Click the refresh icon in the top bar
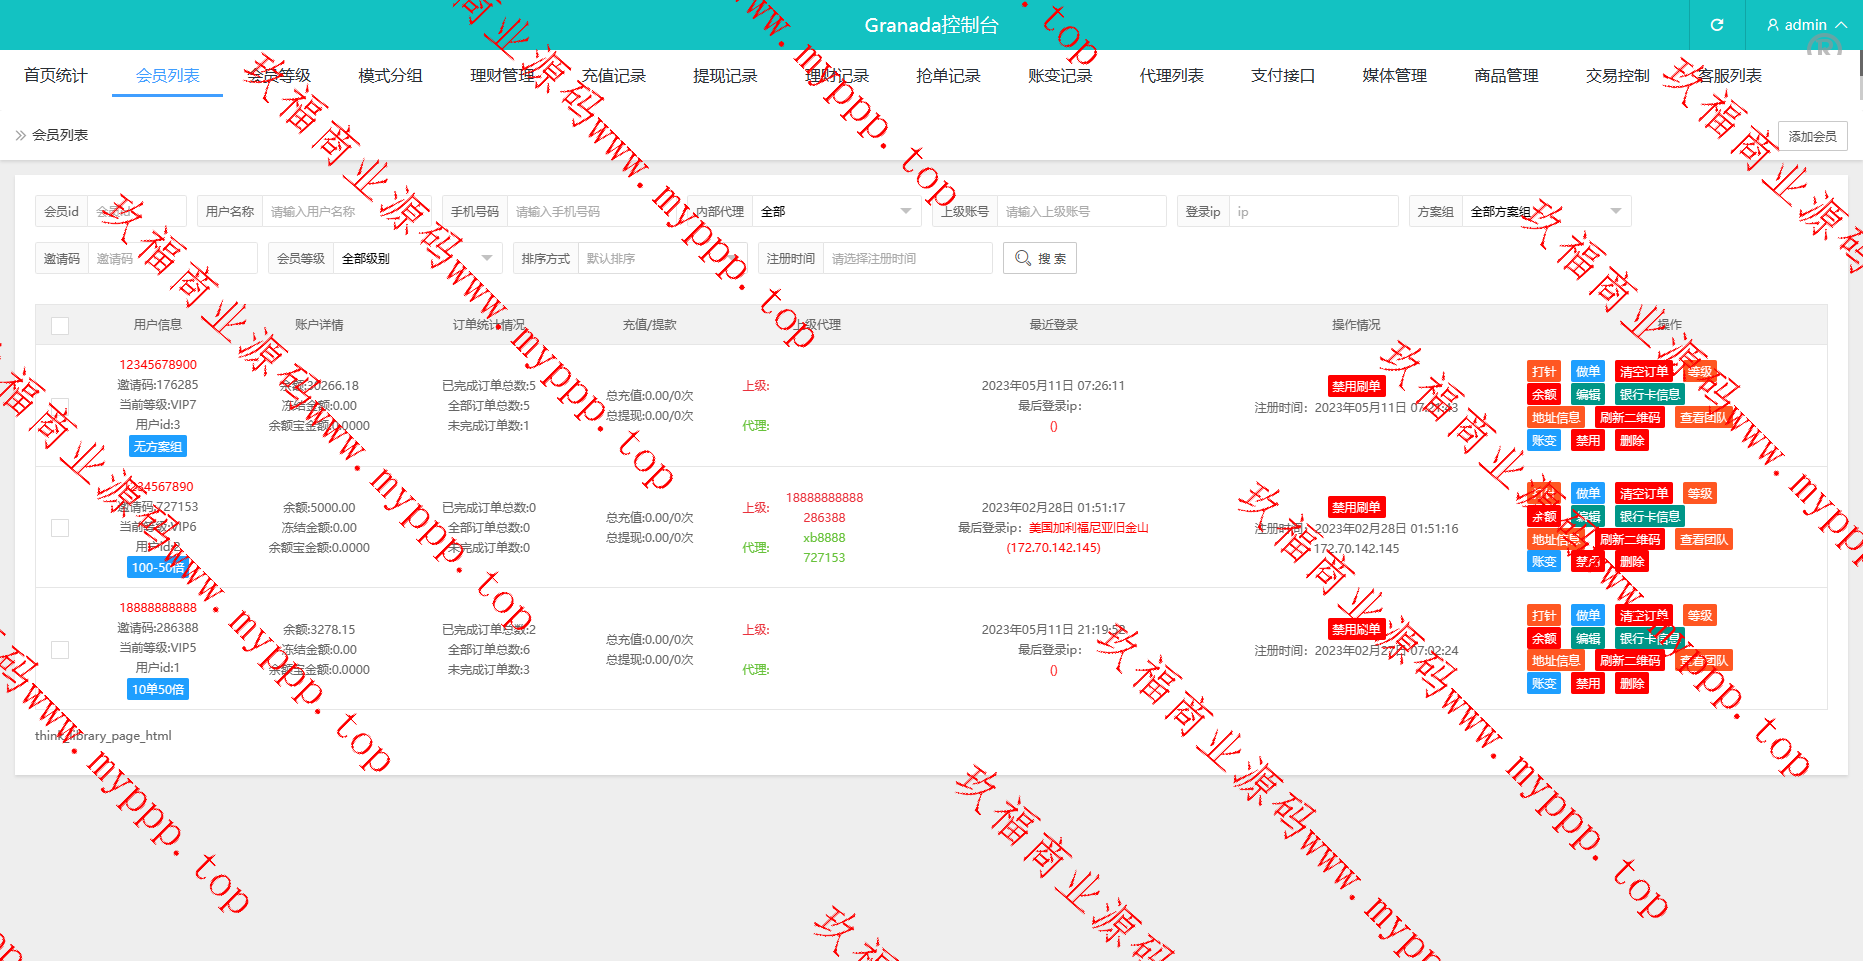The image size is (1863, 961). (x=1716, y=25)
